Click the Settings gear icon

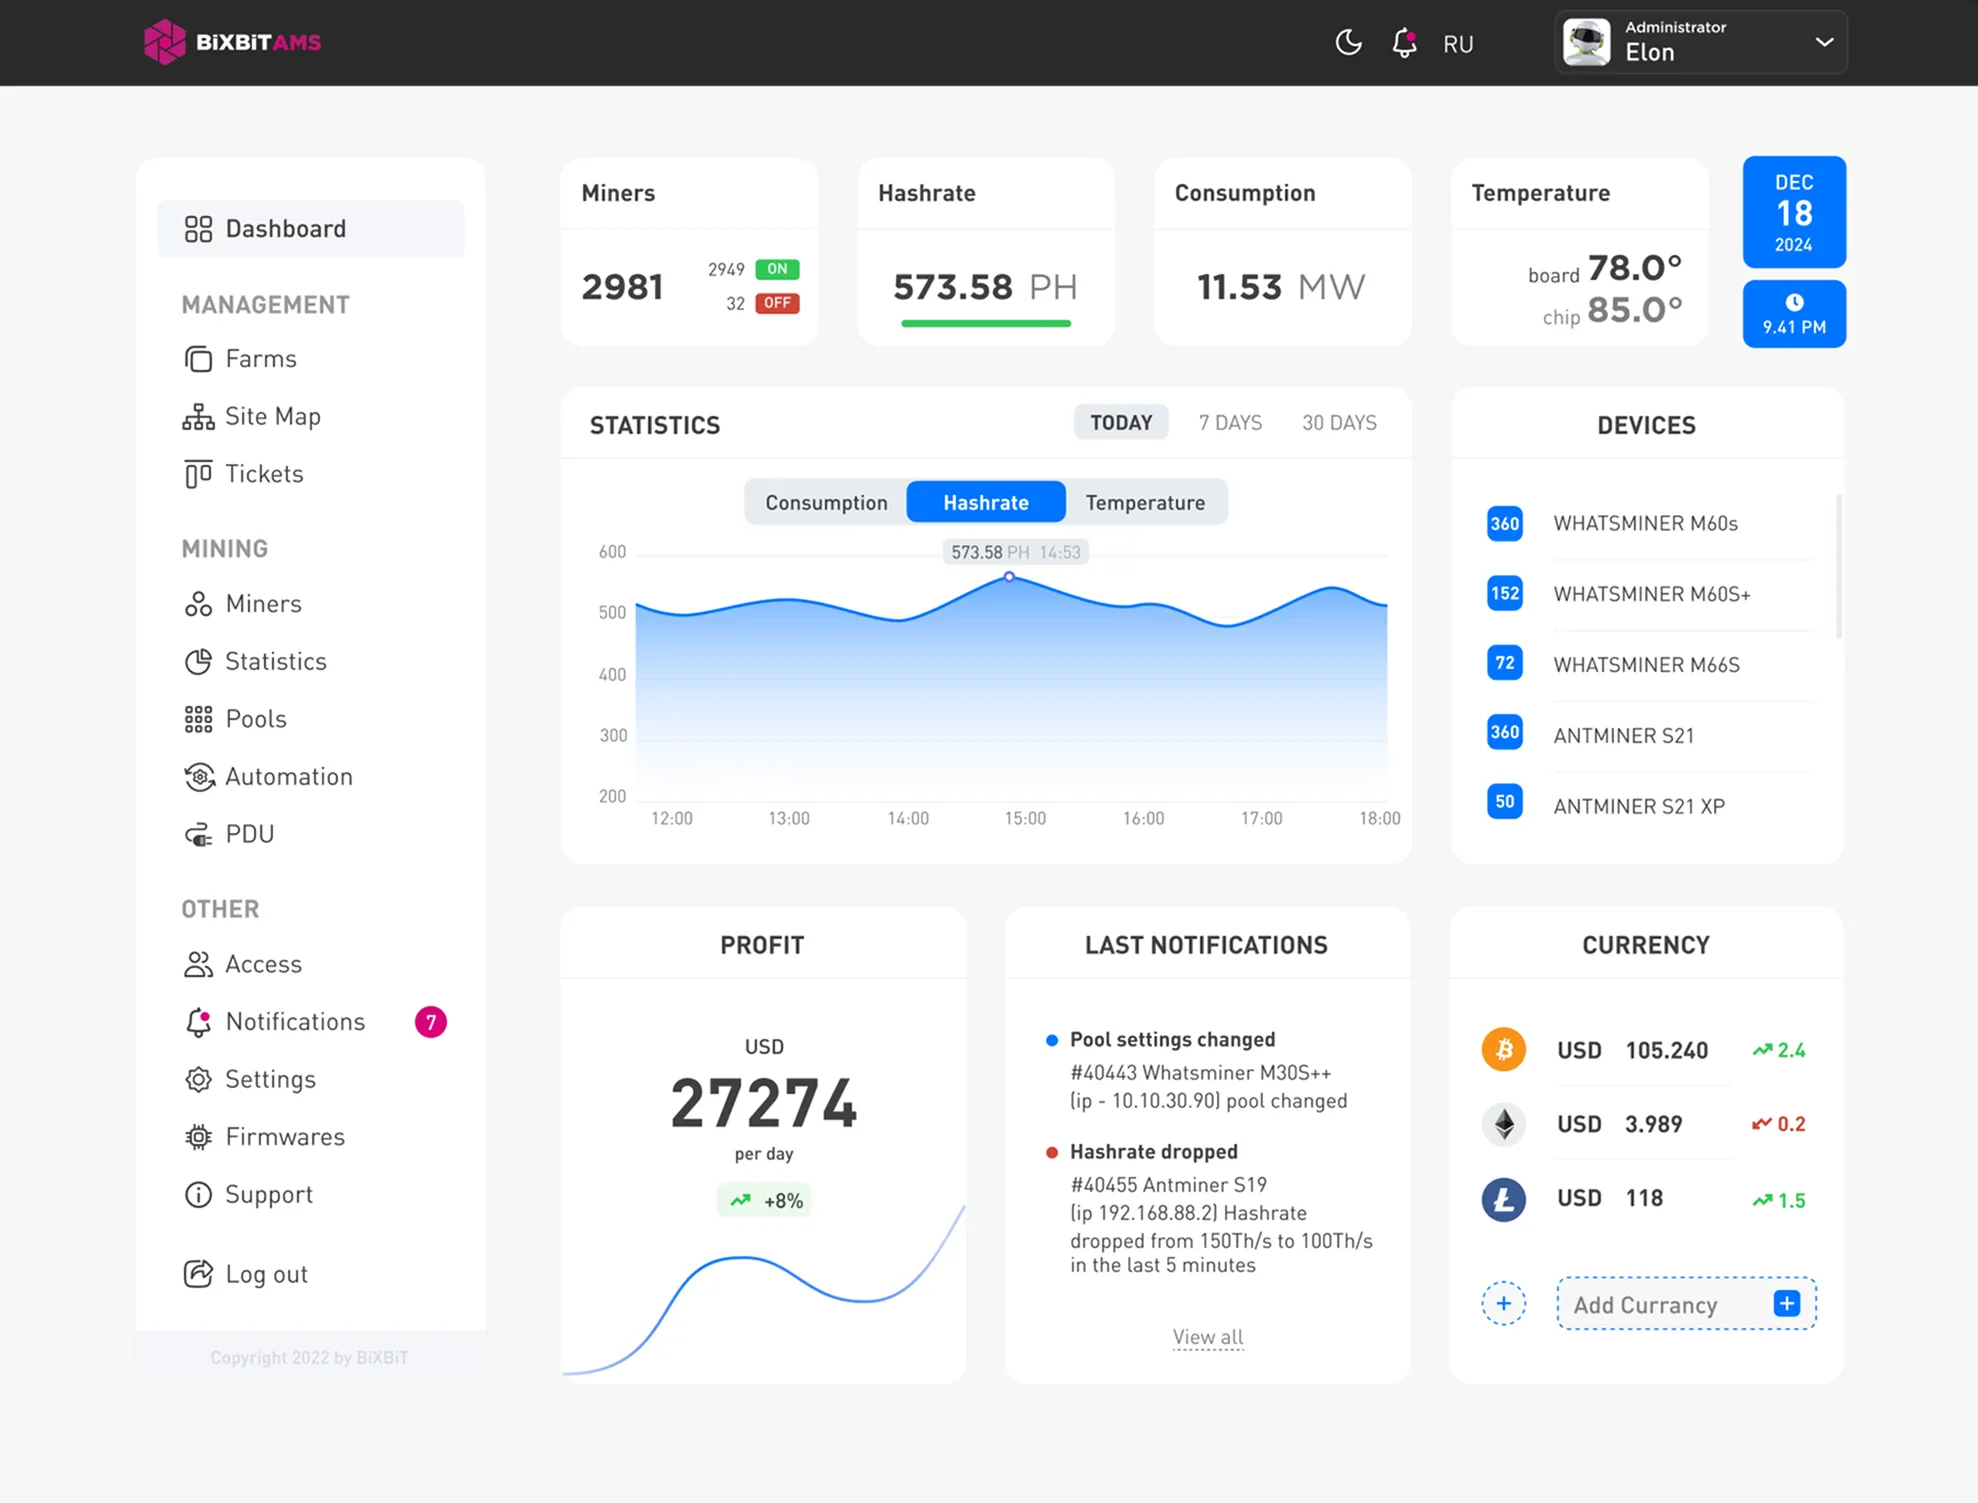click(198, 1079)
